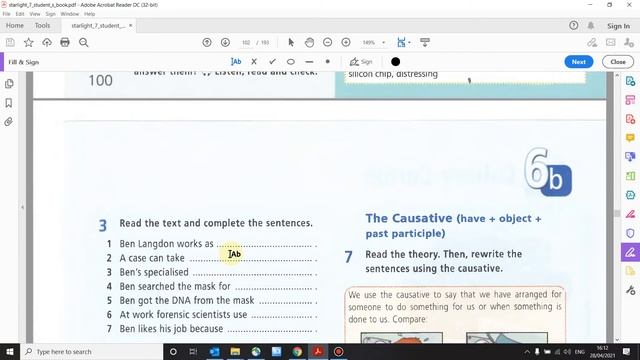Open the Comment tool in right pane
640x360 pixels.
click(x=630, y=138)
